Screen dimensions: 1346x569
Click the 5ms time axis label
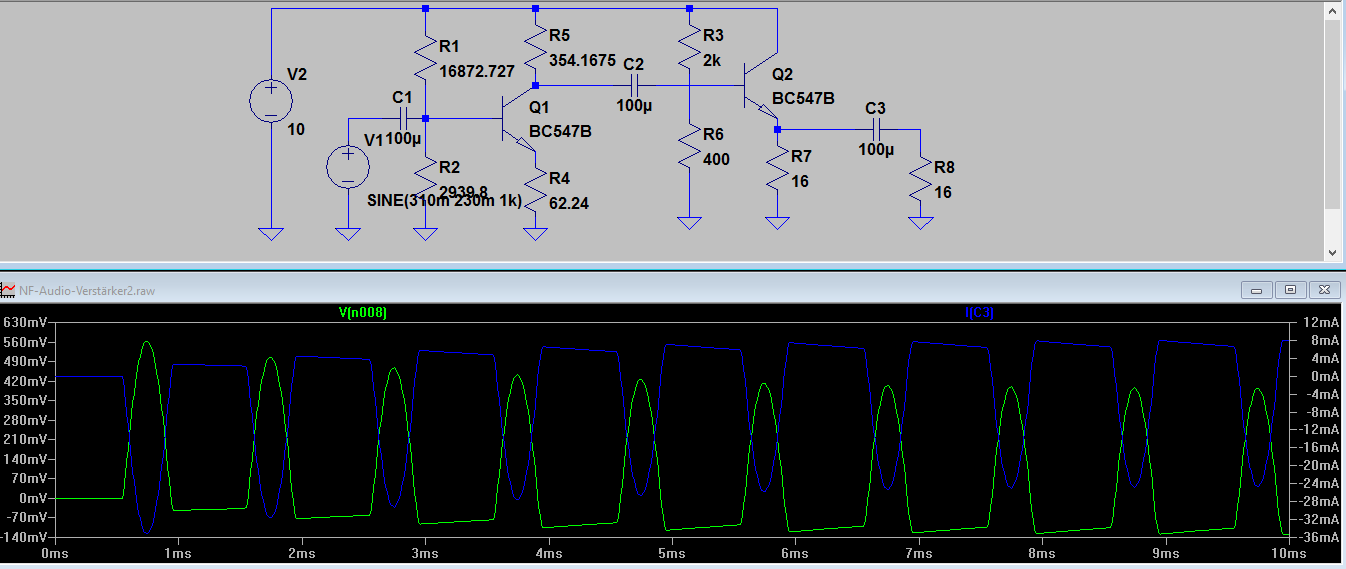[x=672, y=553]
